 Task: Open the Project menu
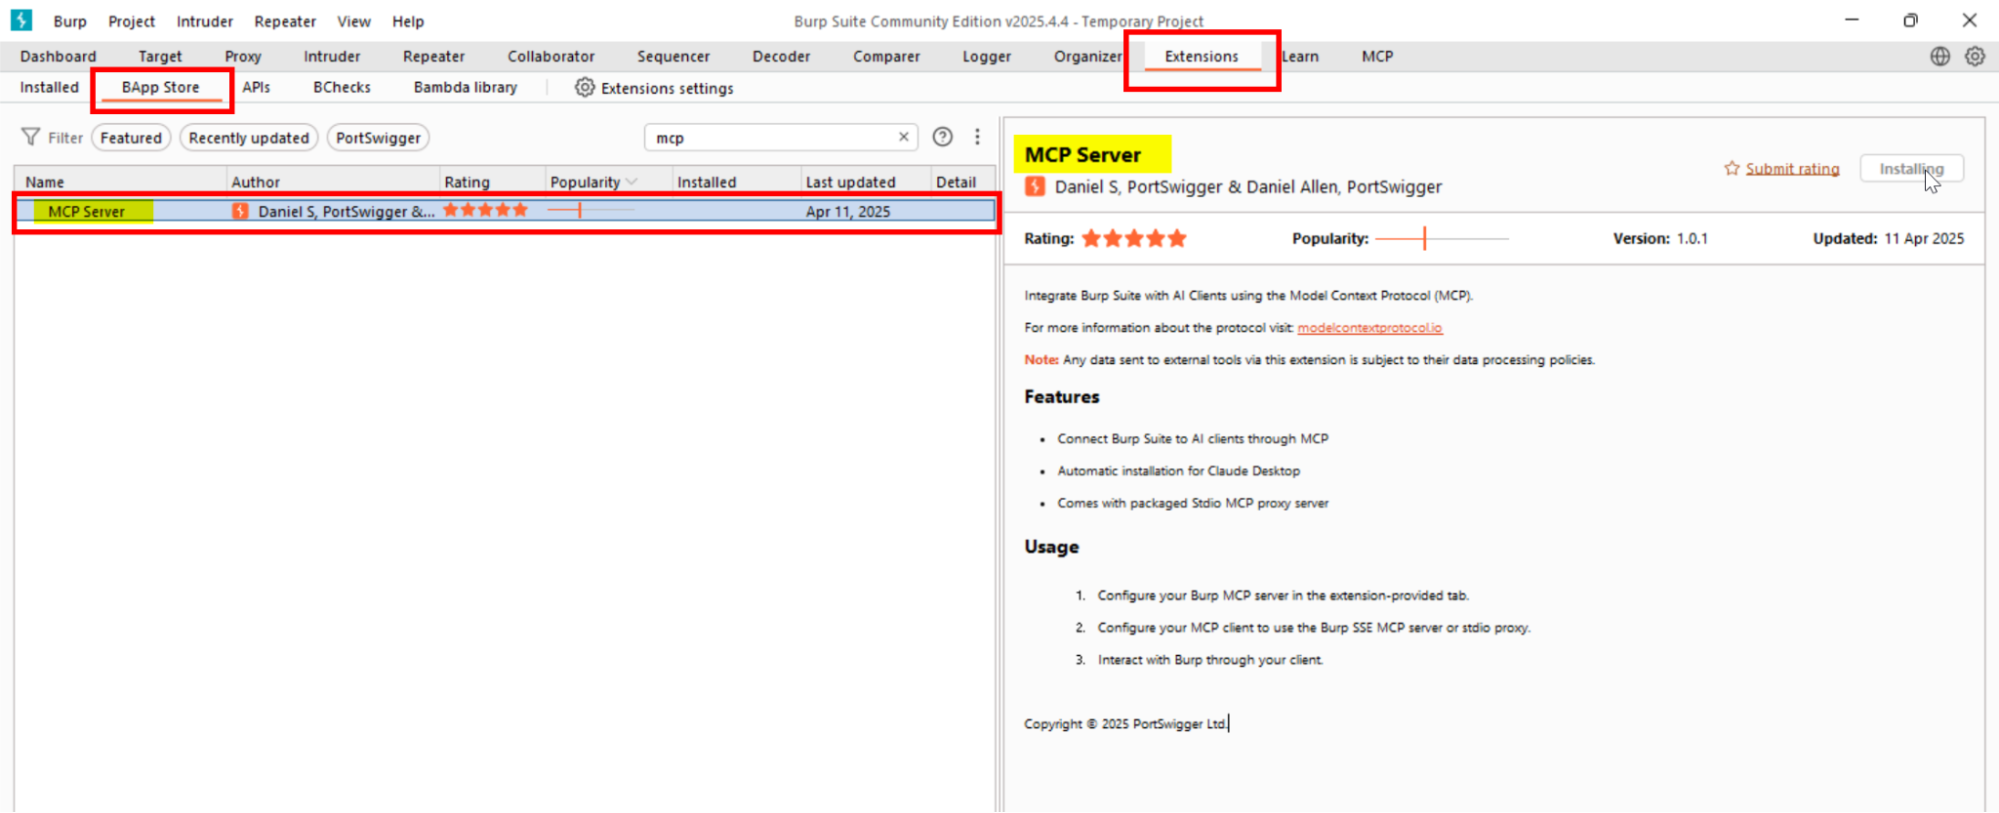click(132, 21)
